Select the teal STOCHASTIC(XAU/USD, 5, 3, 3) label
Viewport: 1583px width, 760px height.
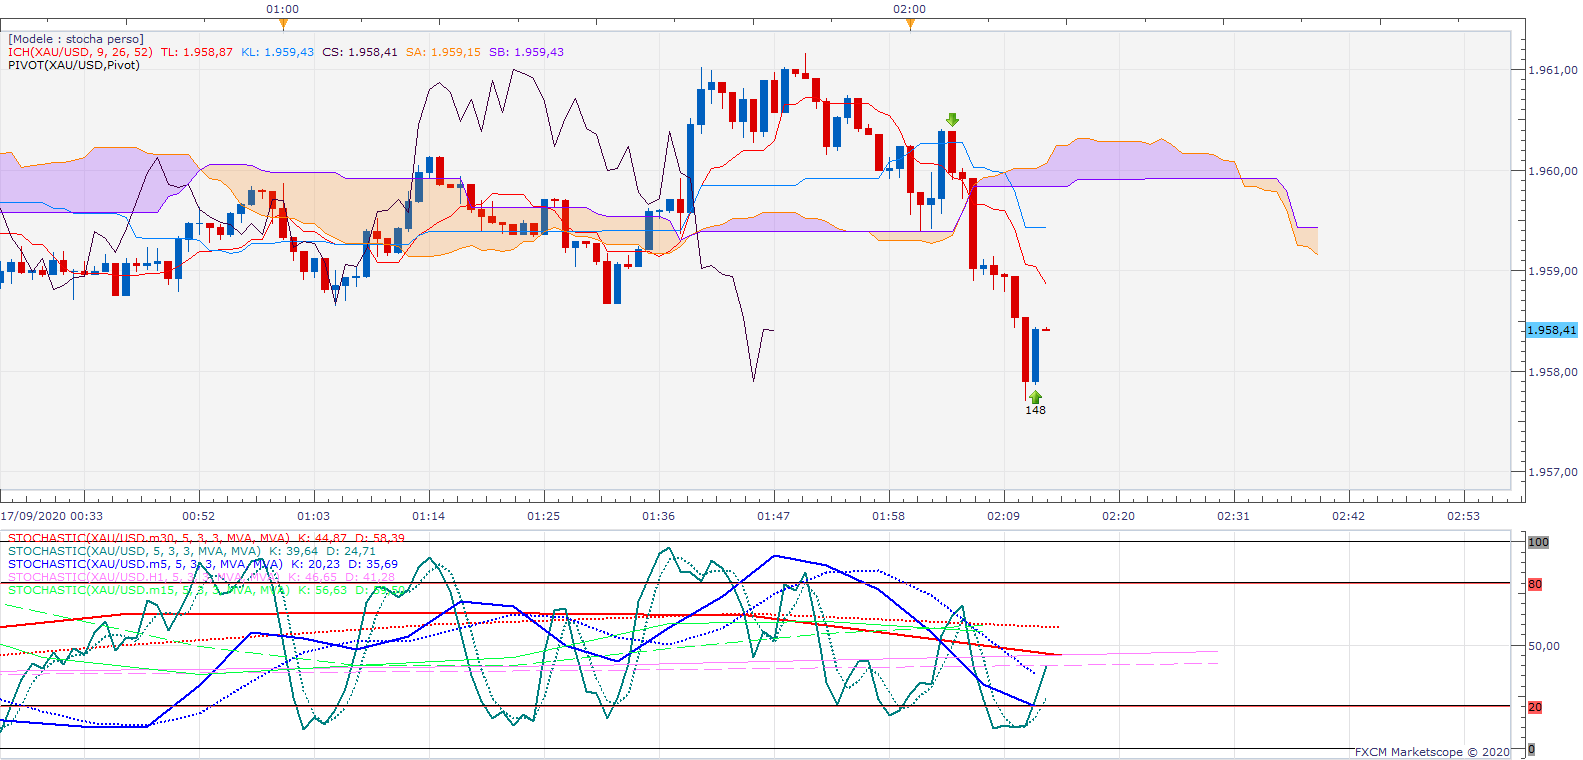(134, 551)
